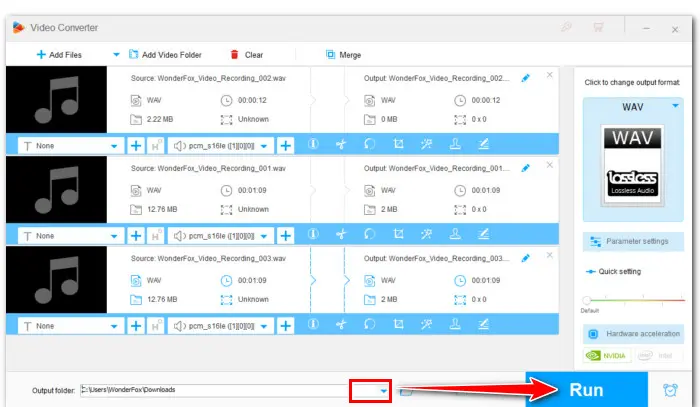Rename output of Recording_002 with pencil icon
The image size is (700, 407).
(x=525, y=78)
